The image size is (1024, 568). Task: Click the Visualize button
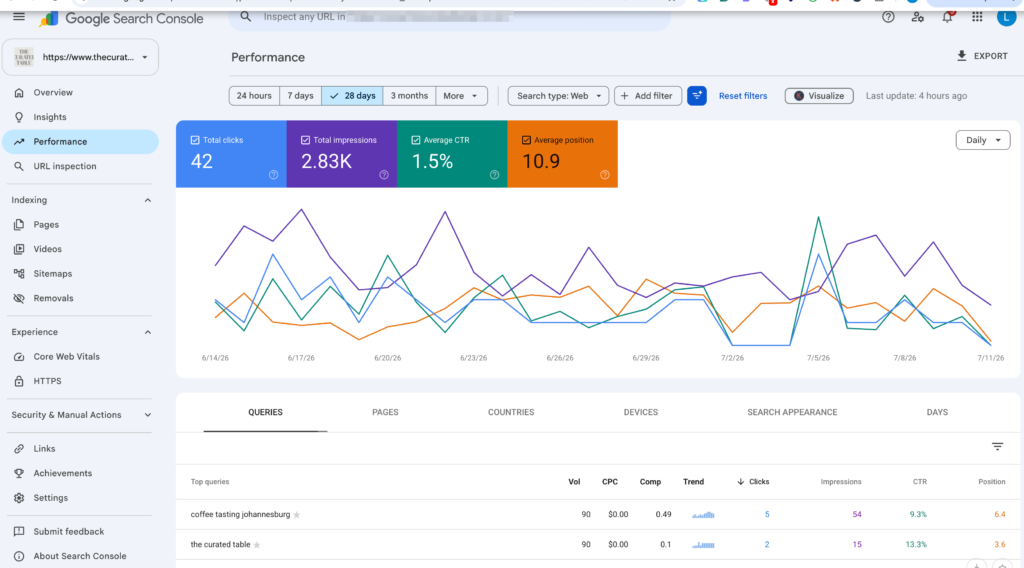(x=819, y=96)
